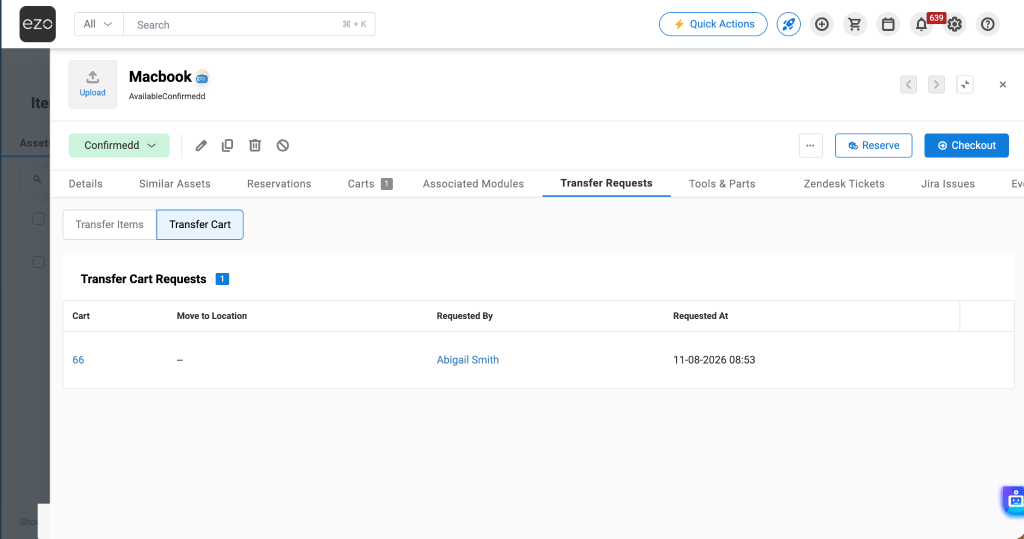
Task: Click search icon in background Items page
Action: click(37, 180)
